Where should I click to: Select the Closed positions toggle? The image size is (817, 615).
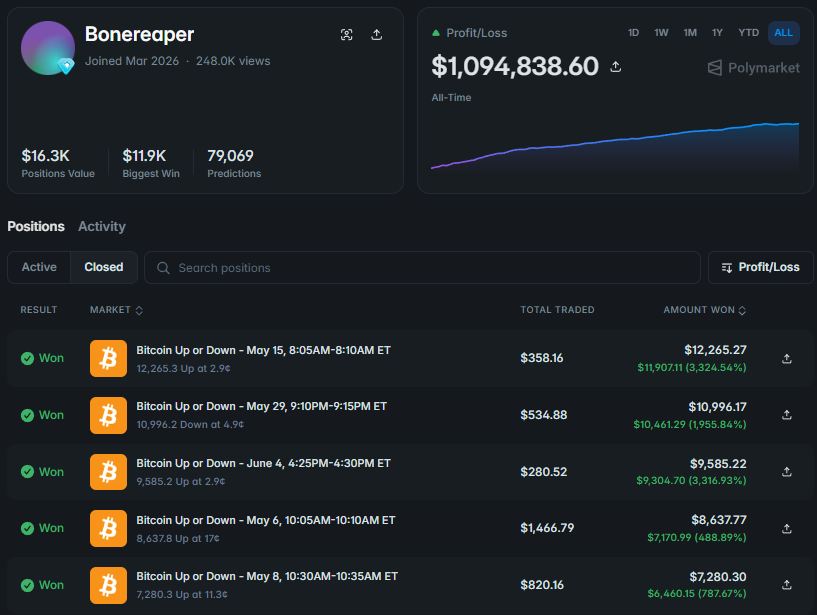[104, 267]
